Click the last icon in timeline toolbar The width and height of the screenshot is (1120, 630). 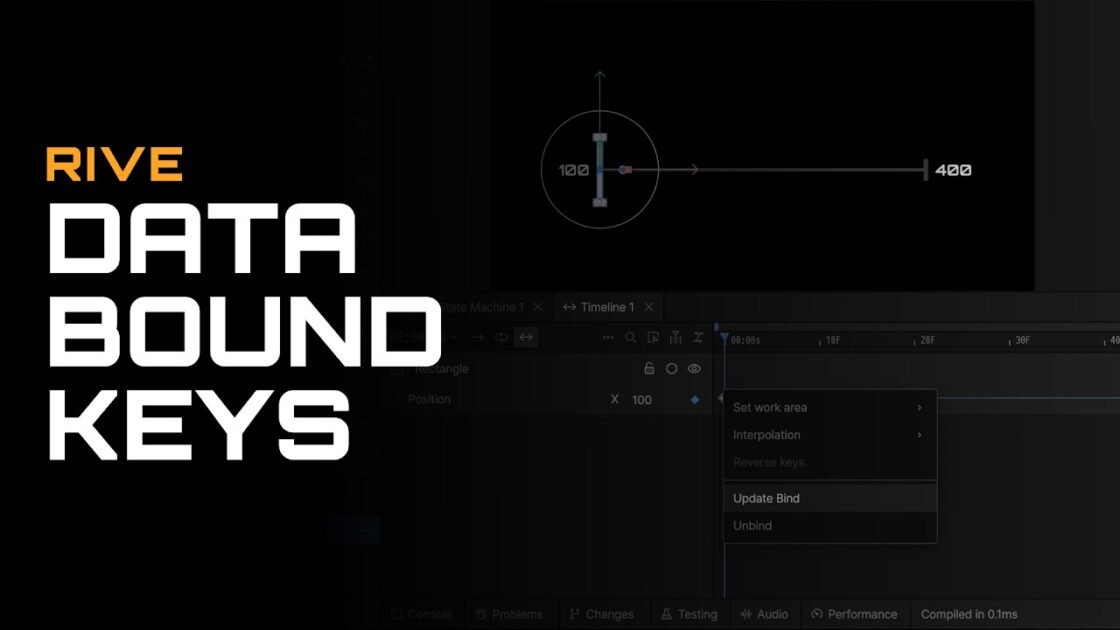pyautogui.click(x=698, y=337)
